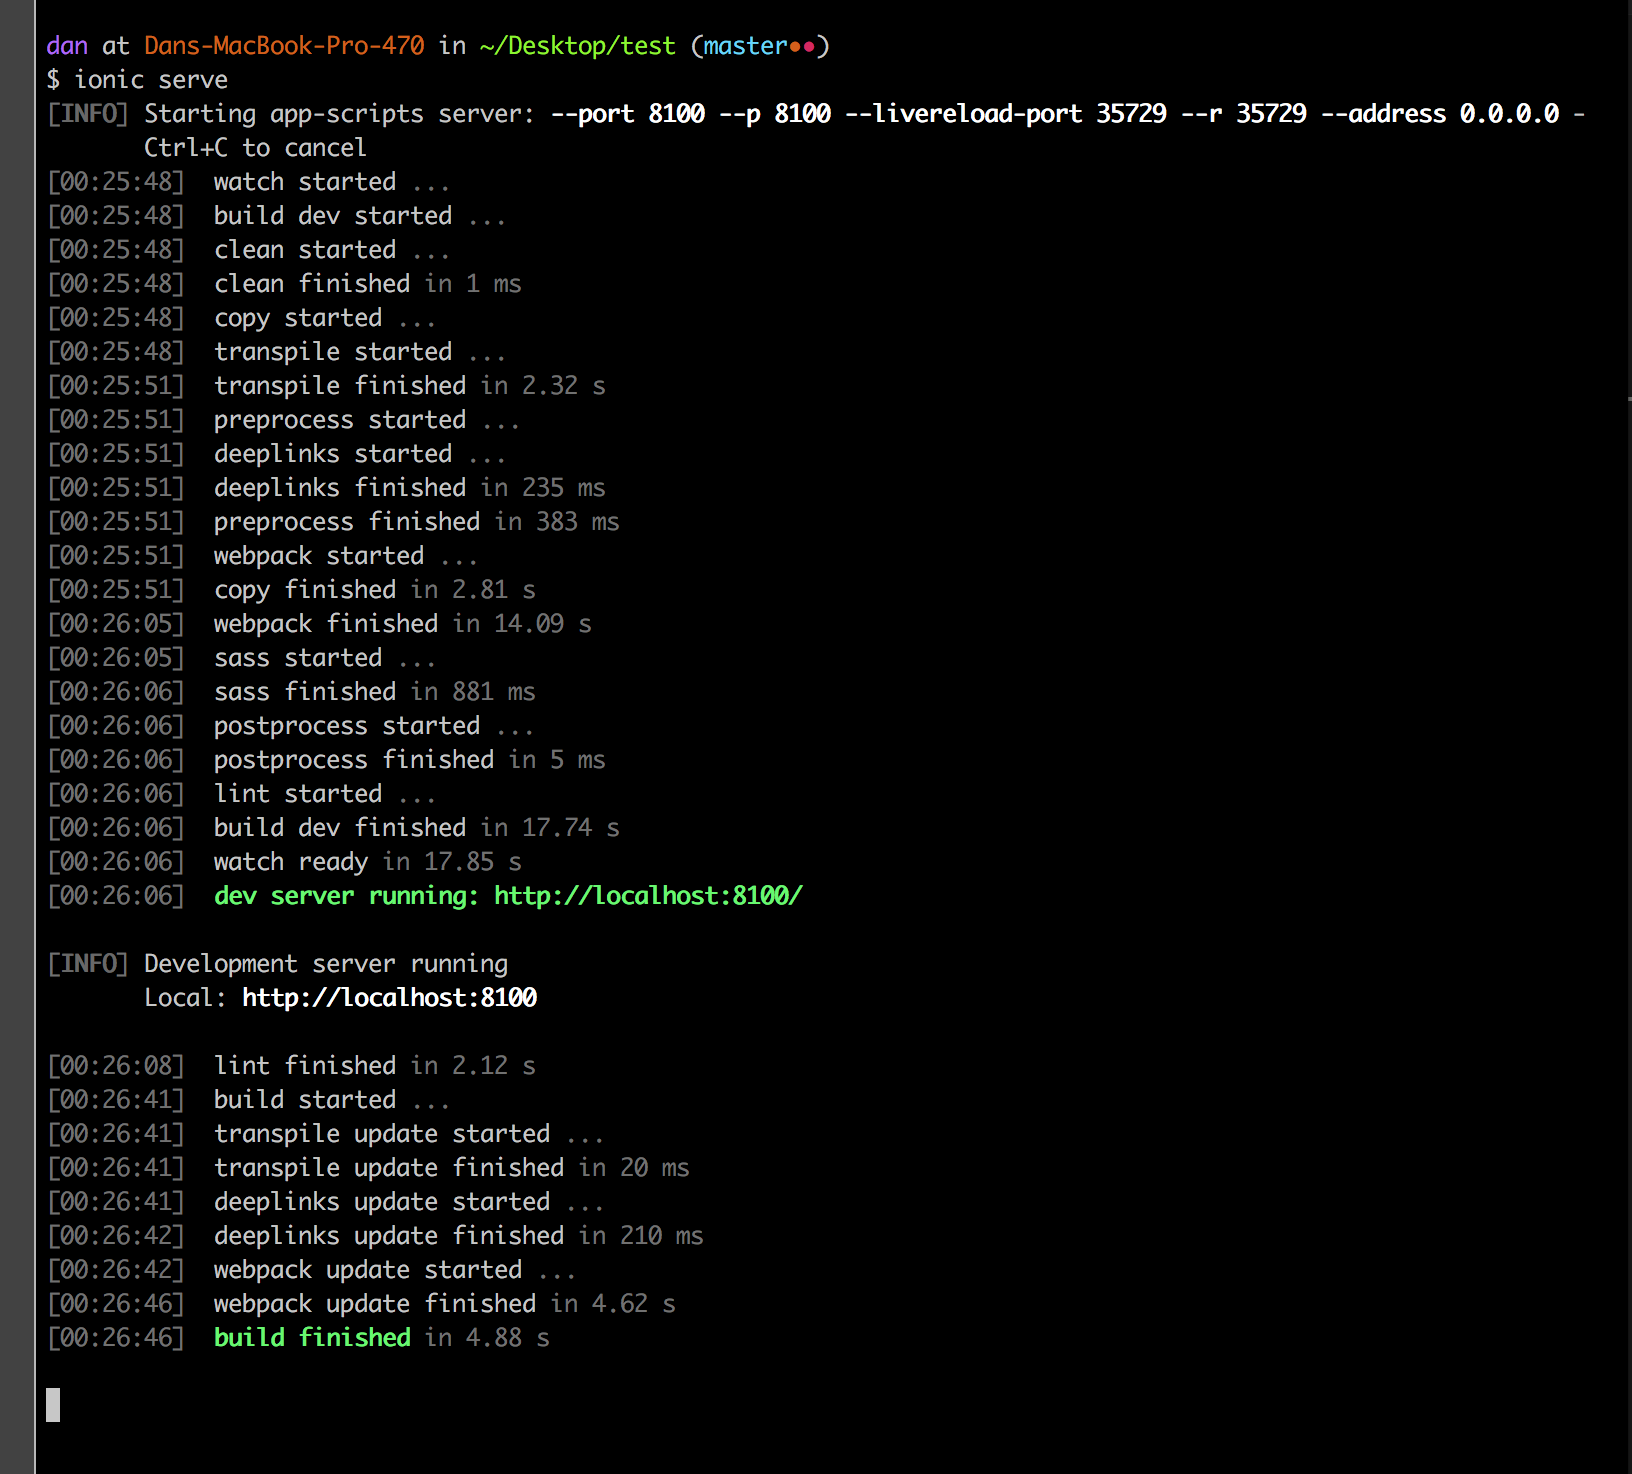
Task: Click the 'postprocess started' log line
Action: pyautogui.click(x=373, y=726)
